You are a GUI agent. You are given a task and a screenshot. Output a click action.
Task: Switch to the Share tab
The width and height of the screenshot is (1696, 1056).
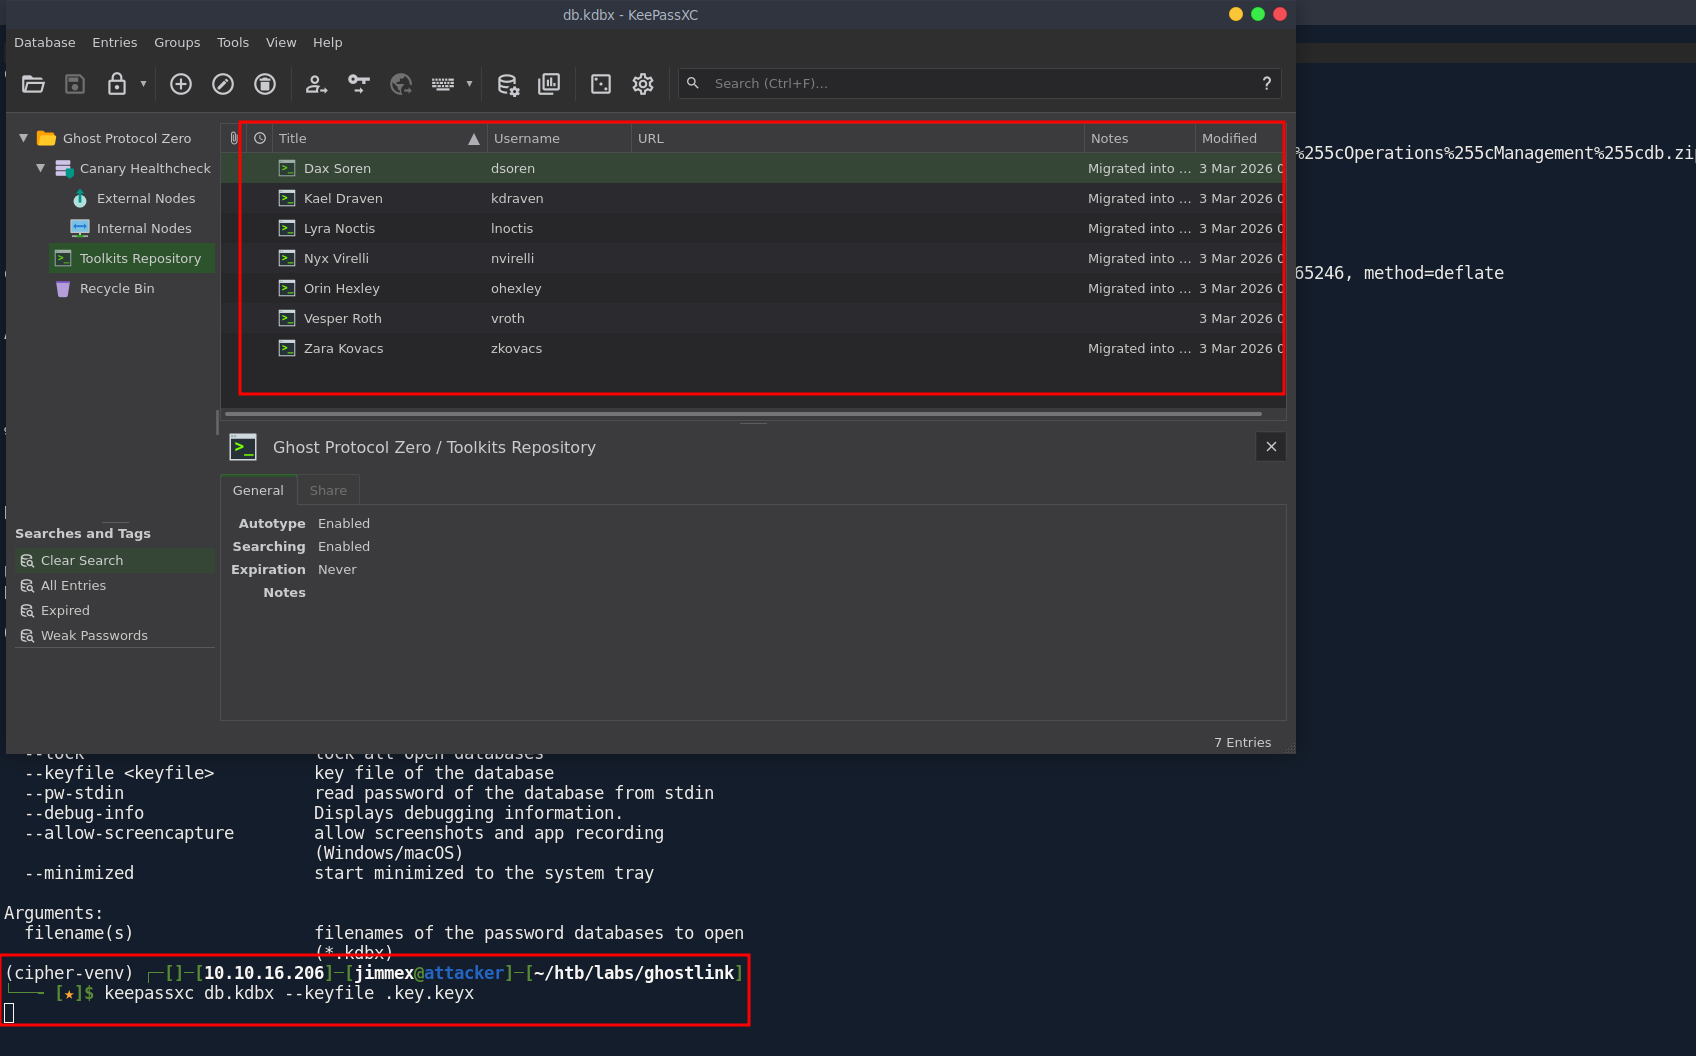(x=328, y=490)
